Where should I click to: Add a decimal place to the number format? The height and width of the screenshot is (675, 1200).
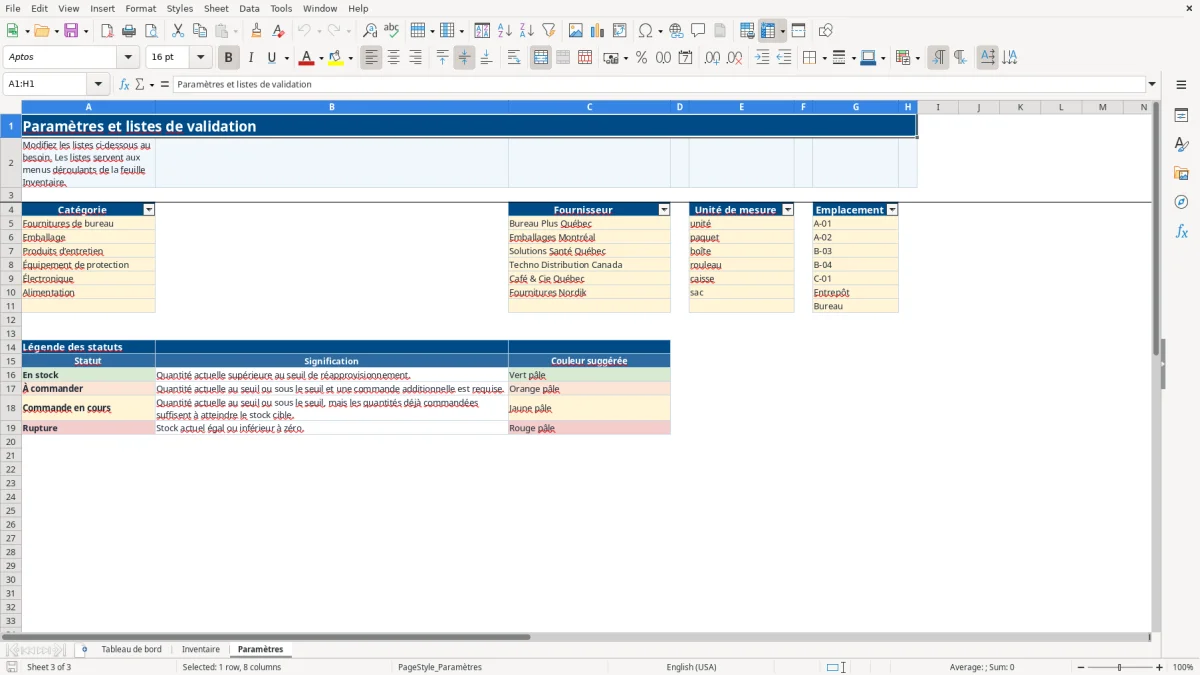(x=712, y=58)
